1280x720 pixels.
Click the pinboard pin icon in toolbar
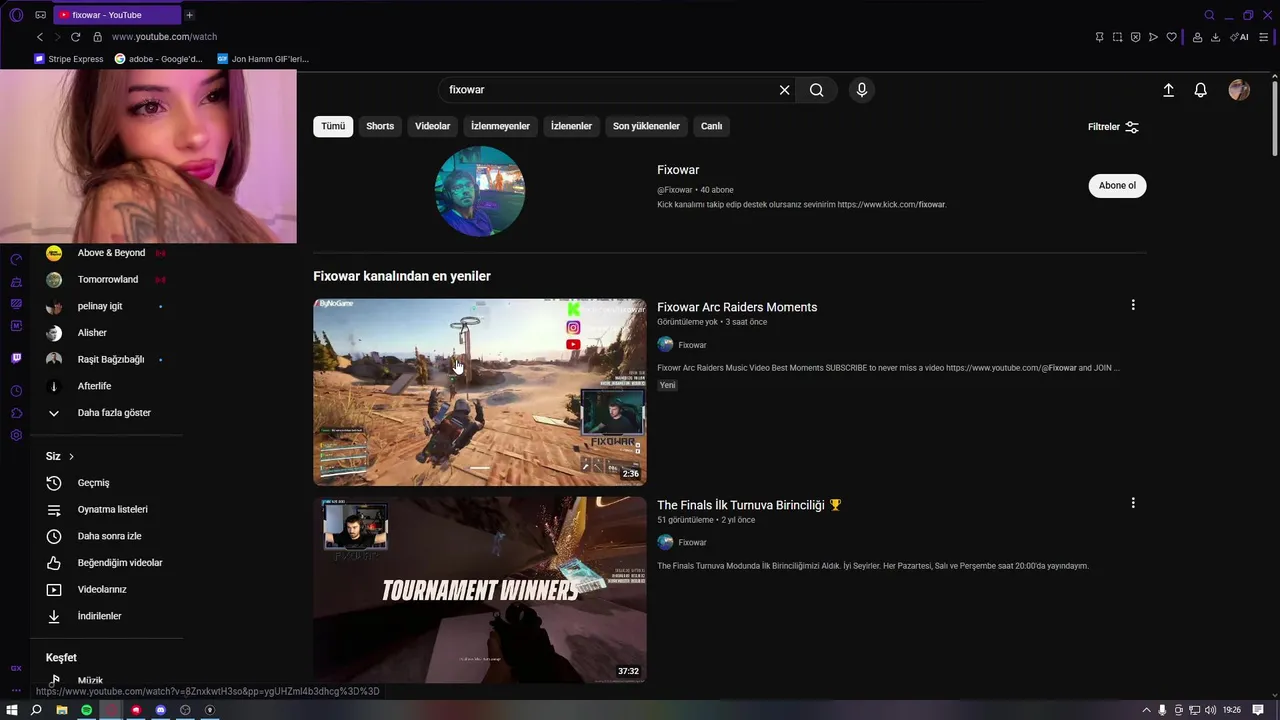1099,37
